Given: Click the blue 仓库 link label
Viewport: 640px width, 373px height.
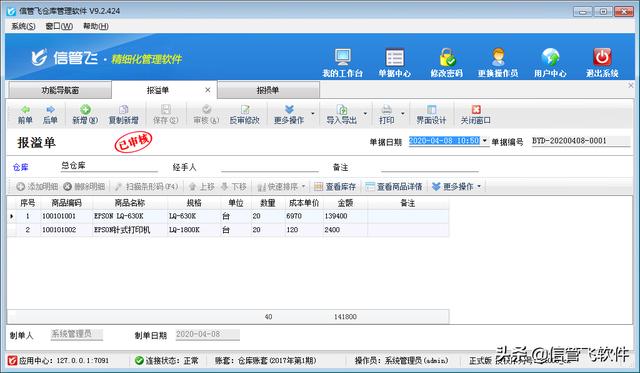Looking at the screenshot, I should [x=20, y=167].
